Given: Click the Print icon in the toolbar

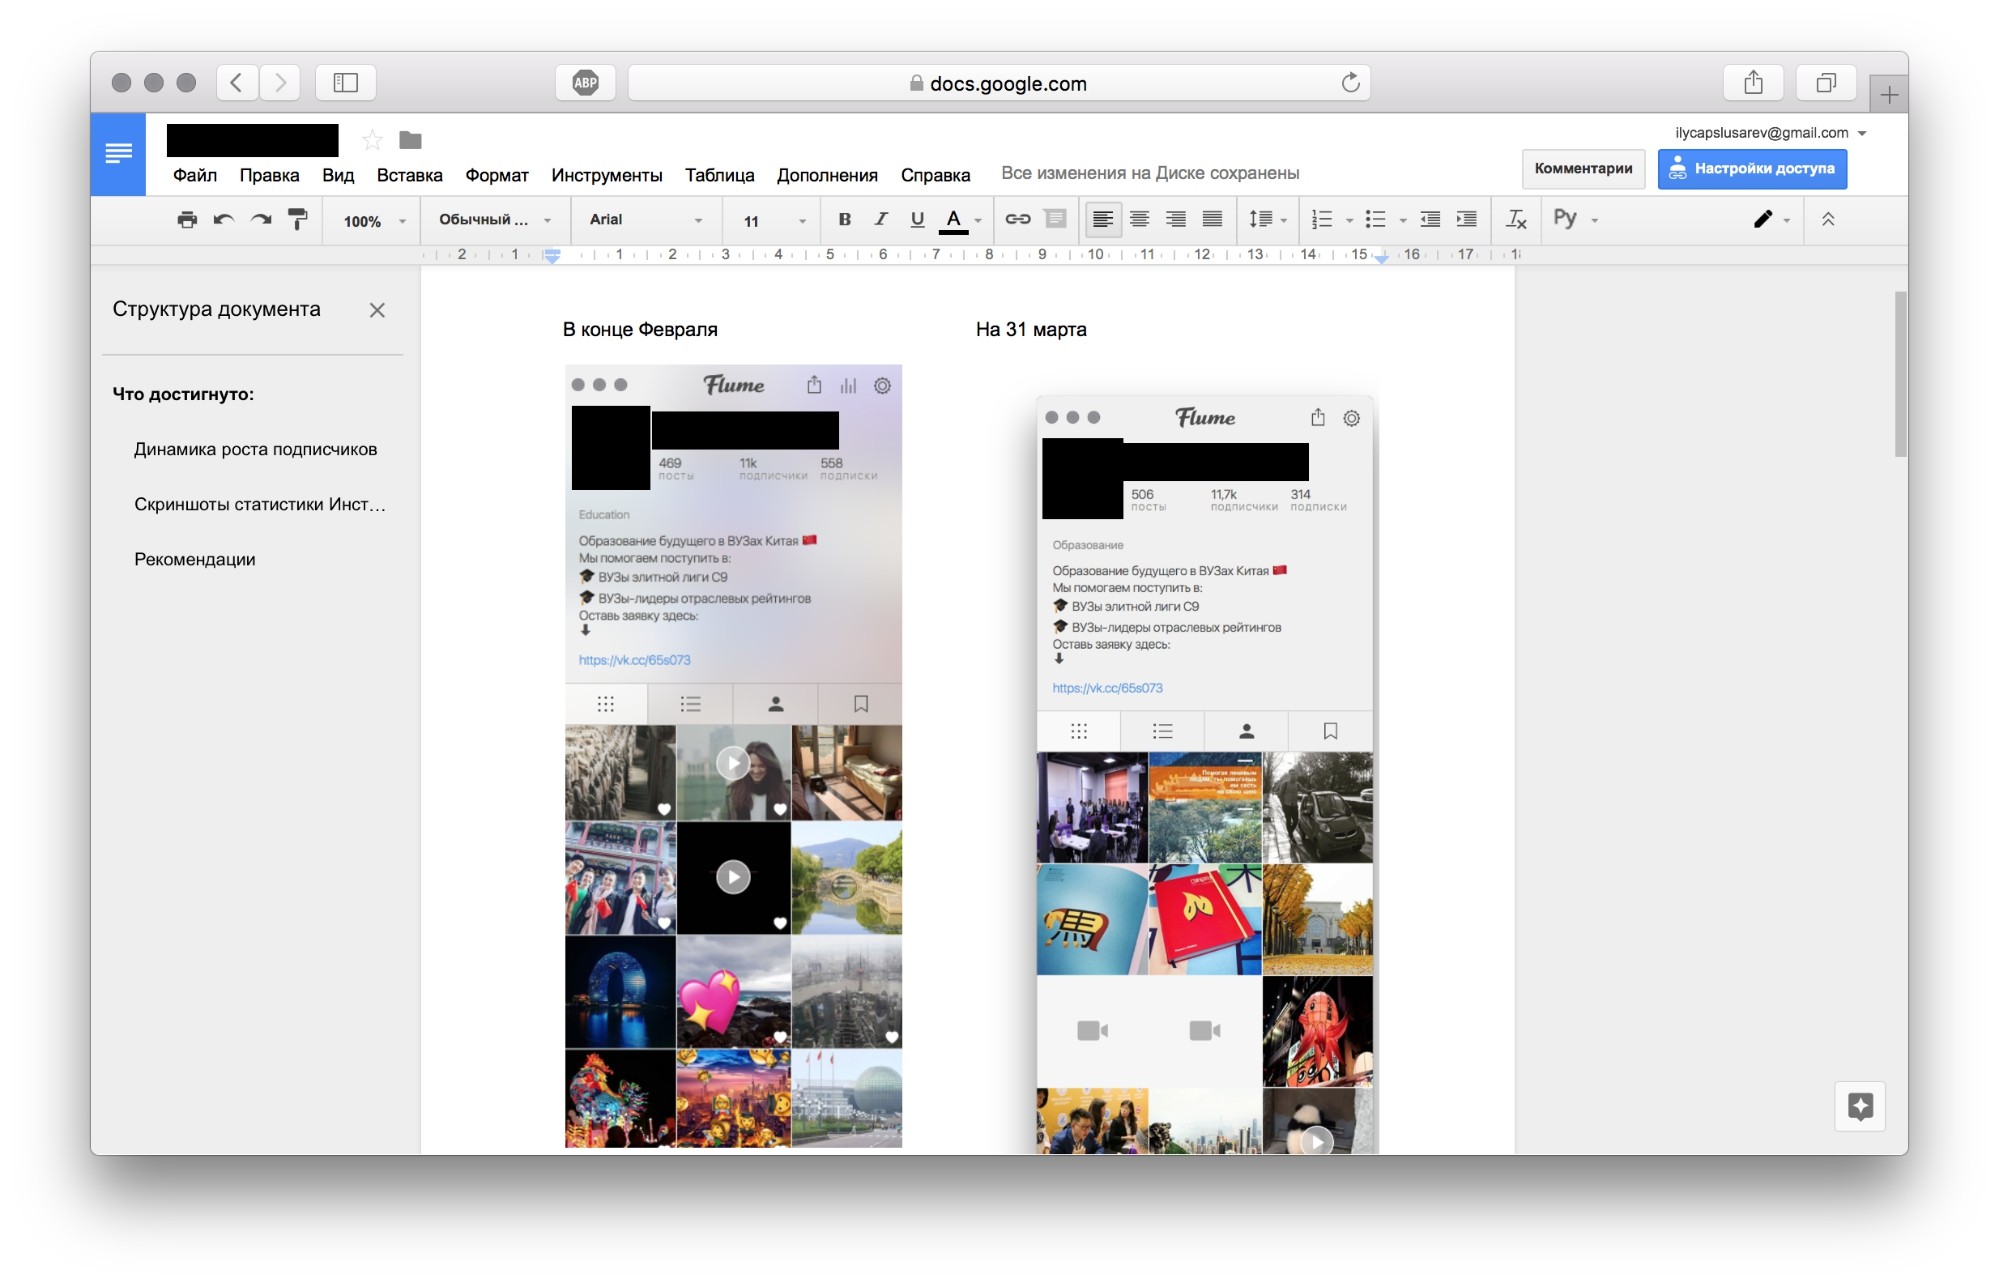Looking at the screenshot, I should [187, 220].
